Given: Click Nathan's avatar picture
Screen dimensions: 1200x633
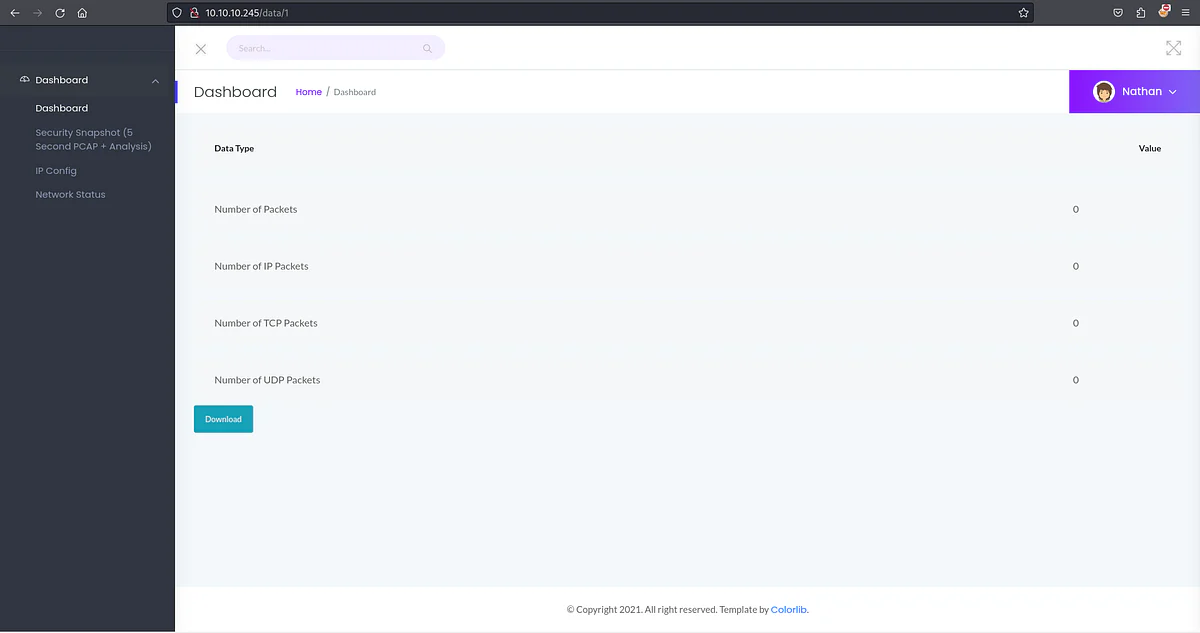Looking at the screenshot, I should coord(1104,92).
